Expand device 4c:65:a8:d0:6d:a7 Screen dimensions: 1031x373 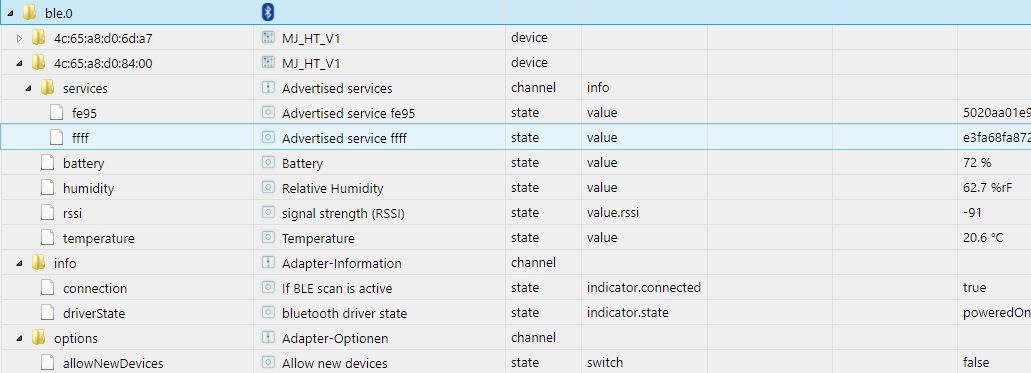[x=19, y=38]
